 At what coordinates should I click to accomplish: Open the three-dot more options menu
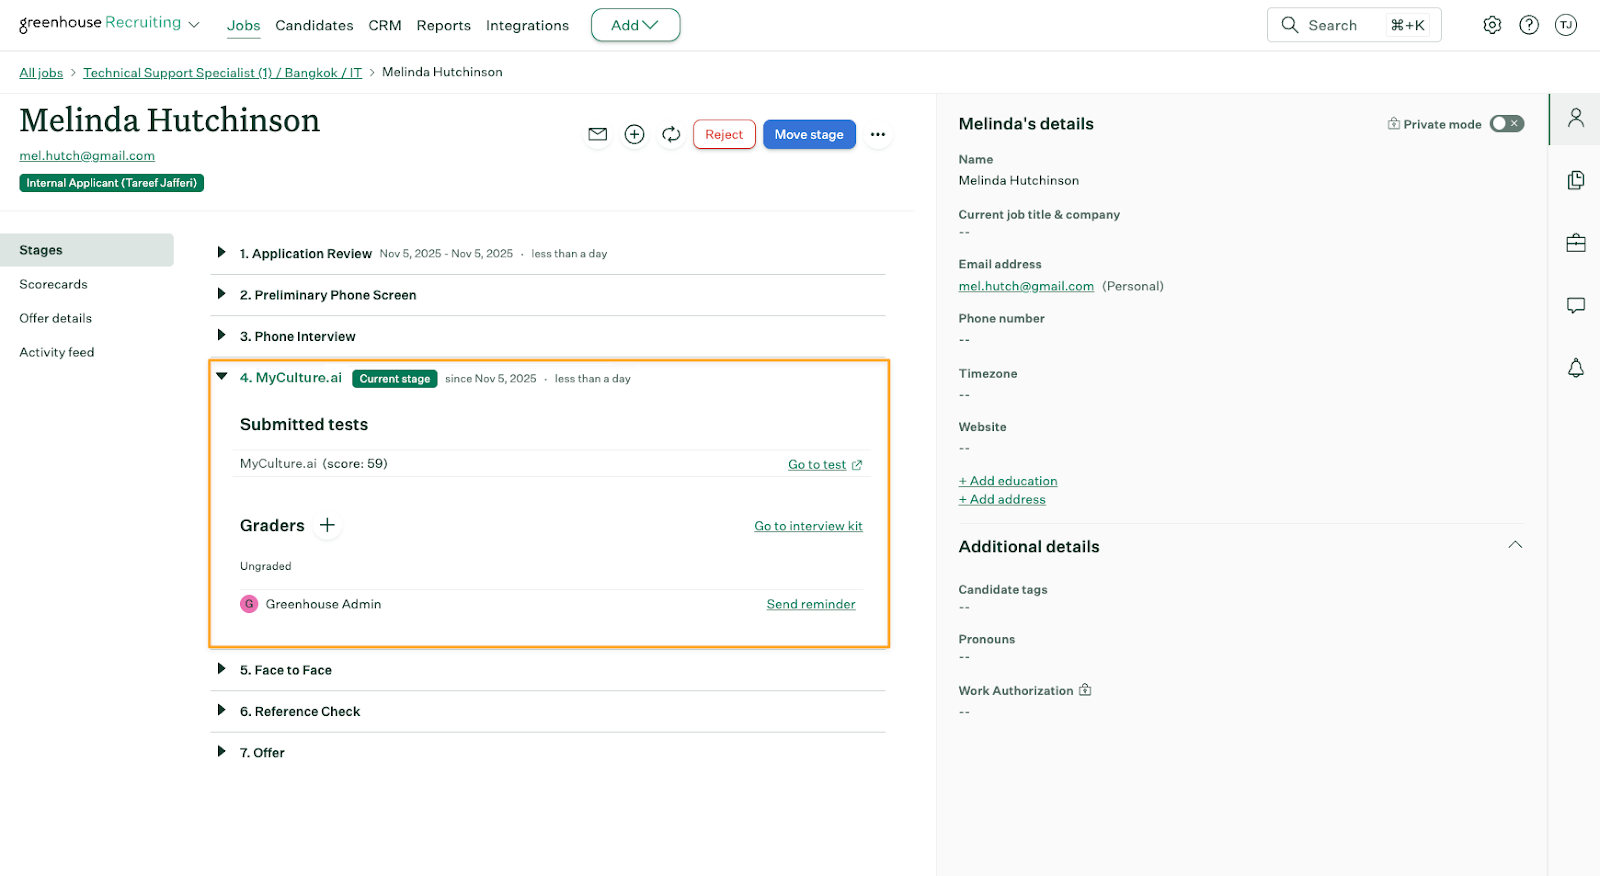pos(877,134)
